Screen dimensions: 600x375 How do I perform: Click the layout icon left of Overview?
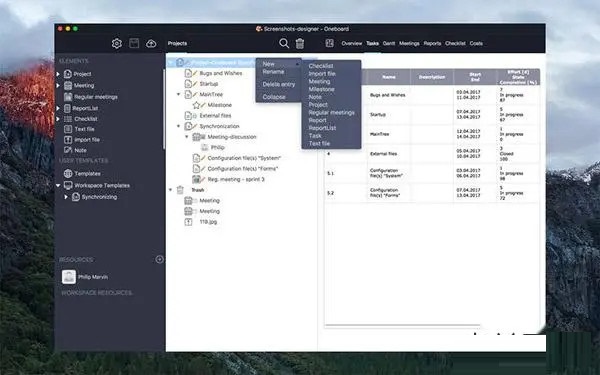pyautogui.click(x=329, y=43)
